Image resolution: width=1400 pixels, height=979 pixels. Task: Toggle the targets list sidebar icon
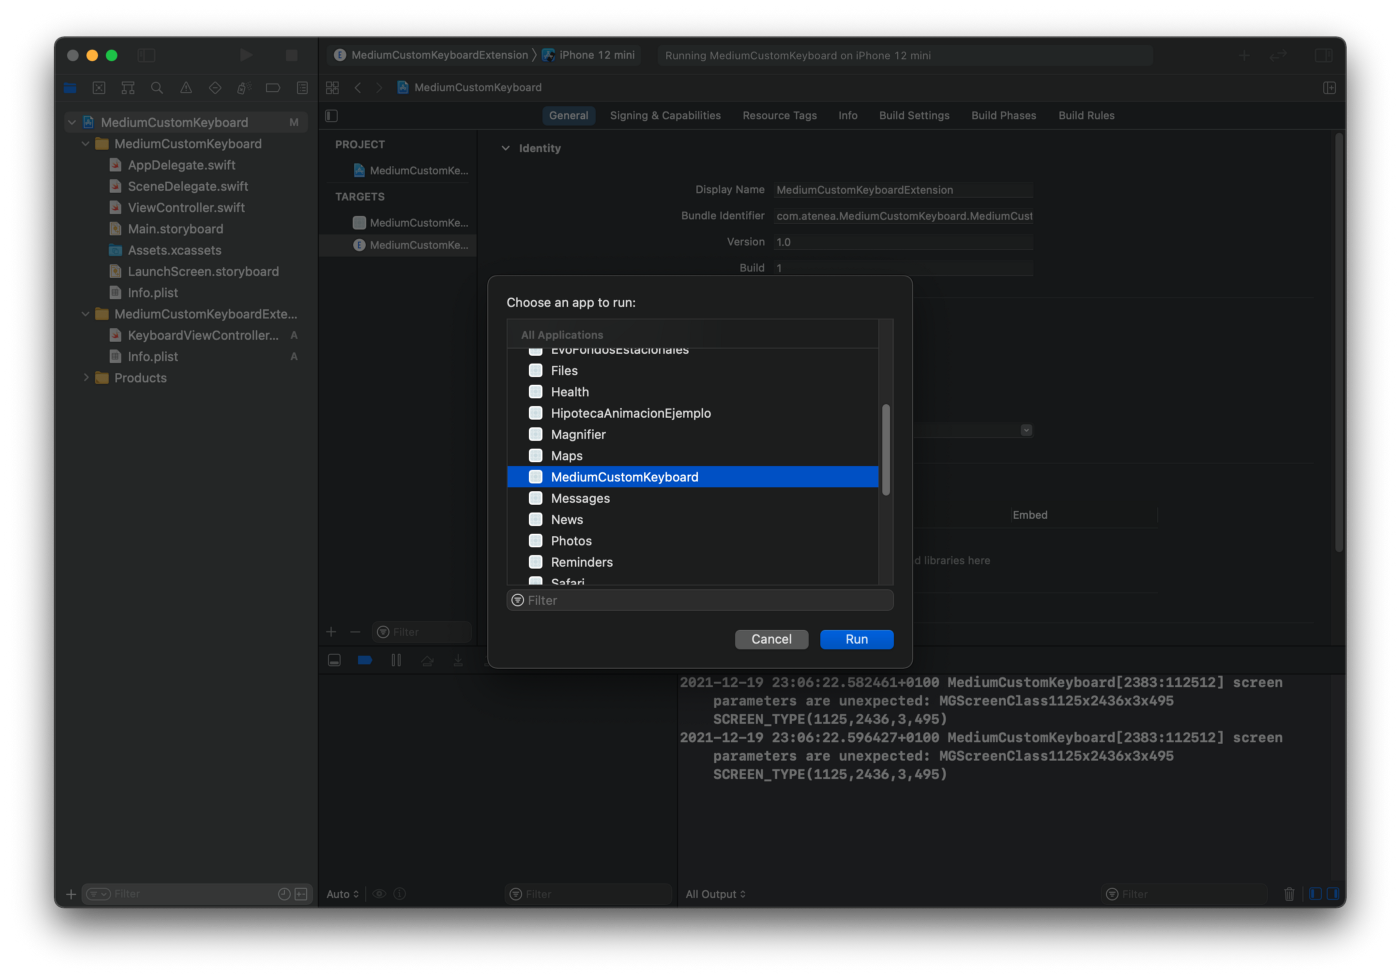[332, 116]
